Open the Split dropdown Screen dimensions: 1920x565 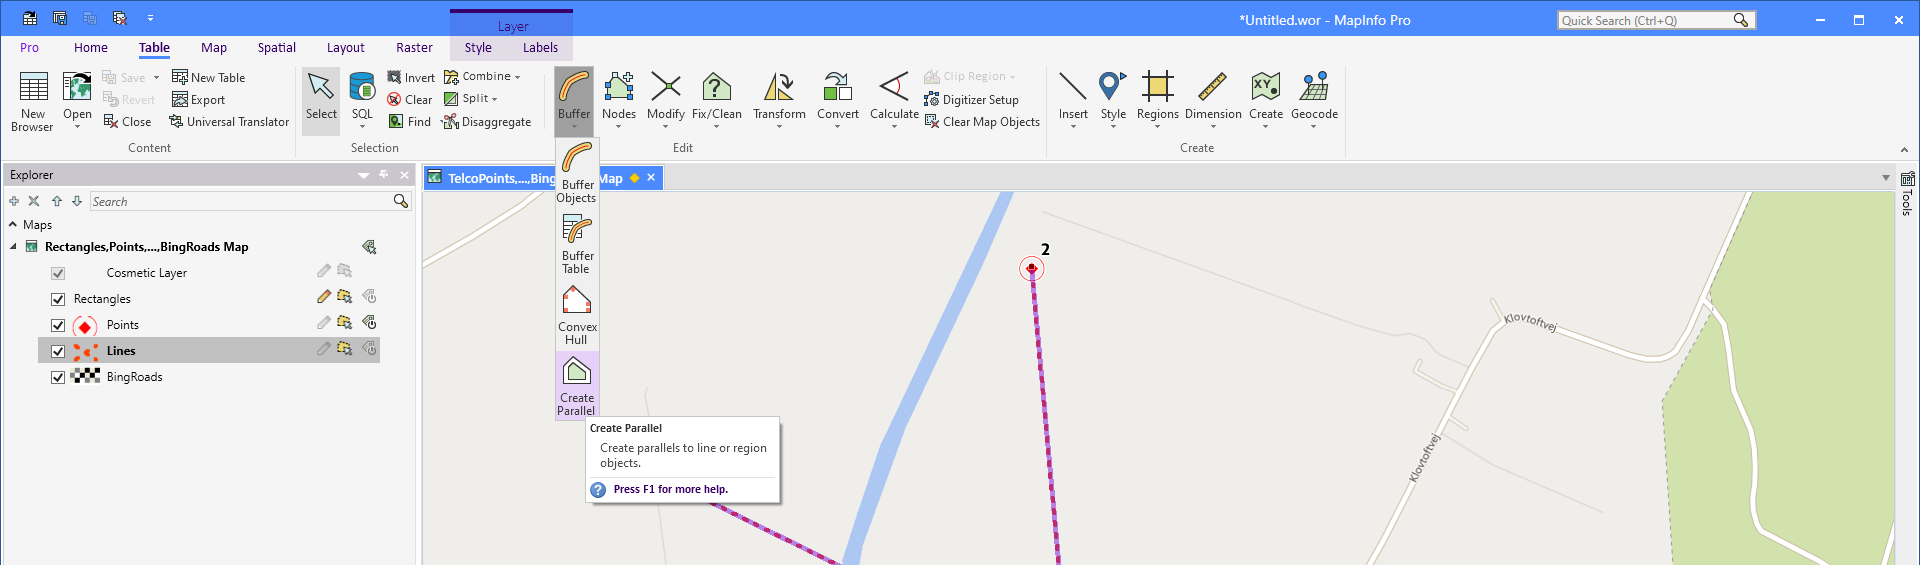tap(471, 98)
